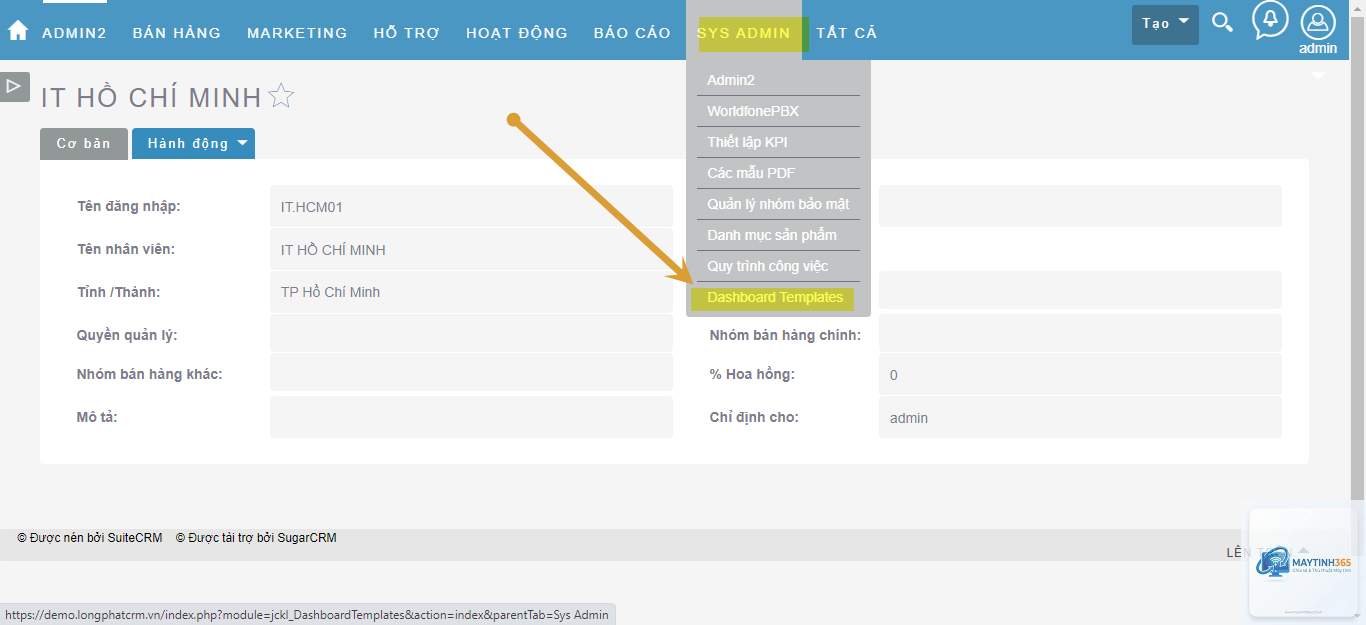The width and height of the screenshot is (1366, 625).
Task: Open the ADMIN2 menu
Action: (x=74, y=33)
